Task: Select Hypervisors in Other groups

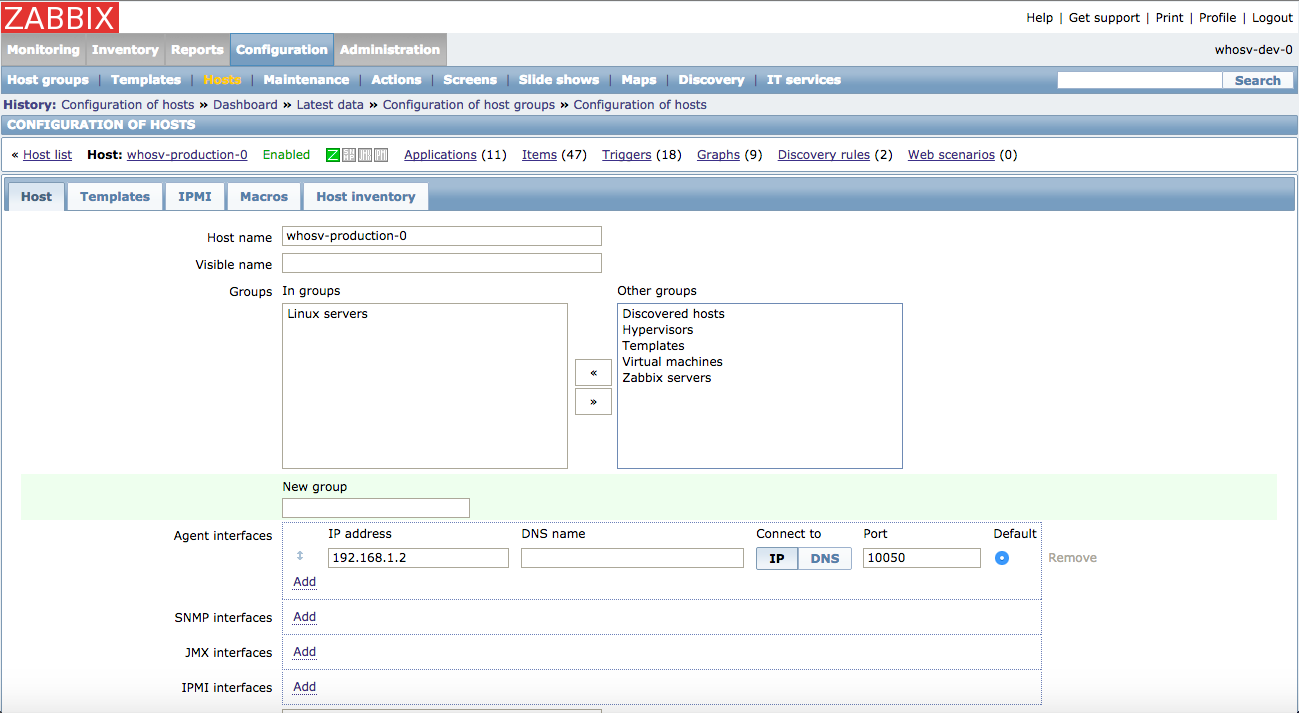Action: 759,330
